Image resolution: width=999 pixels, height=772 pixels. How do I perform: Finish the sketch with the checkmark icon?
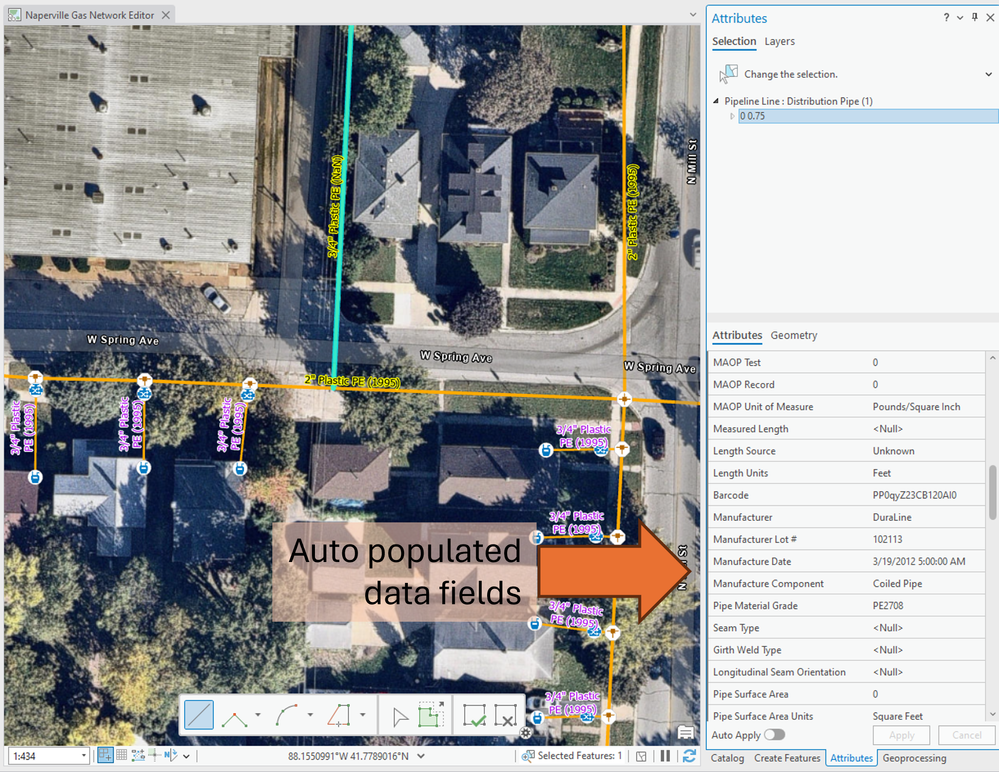click(474, 716)
